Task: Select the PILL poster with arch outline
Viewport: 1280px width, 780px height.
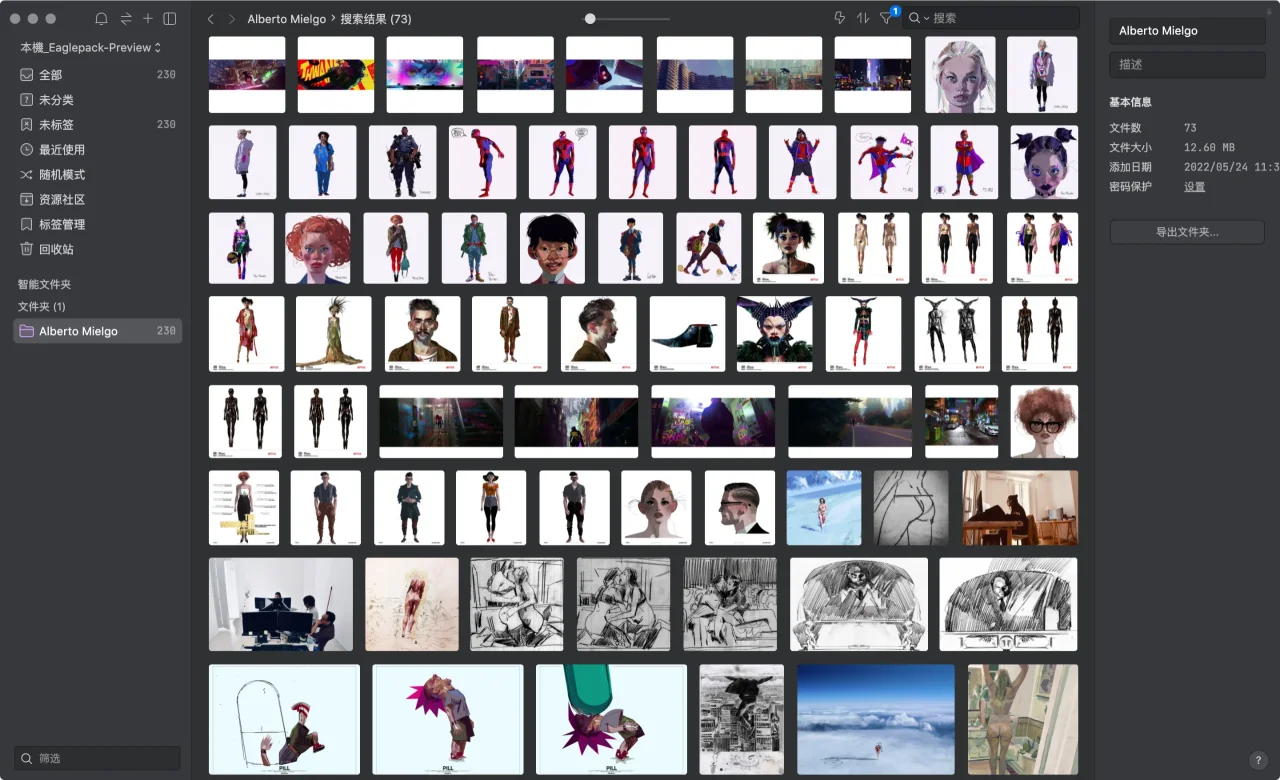Action: click(x=284, y=720)
